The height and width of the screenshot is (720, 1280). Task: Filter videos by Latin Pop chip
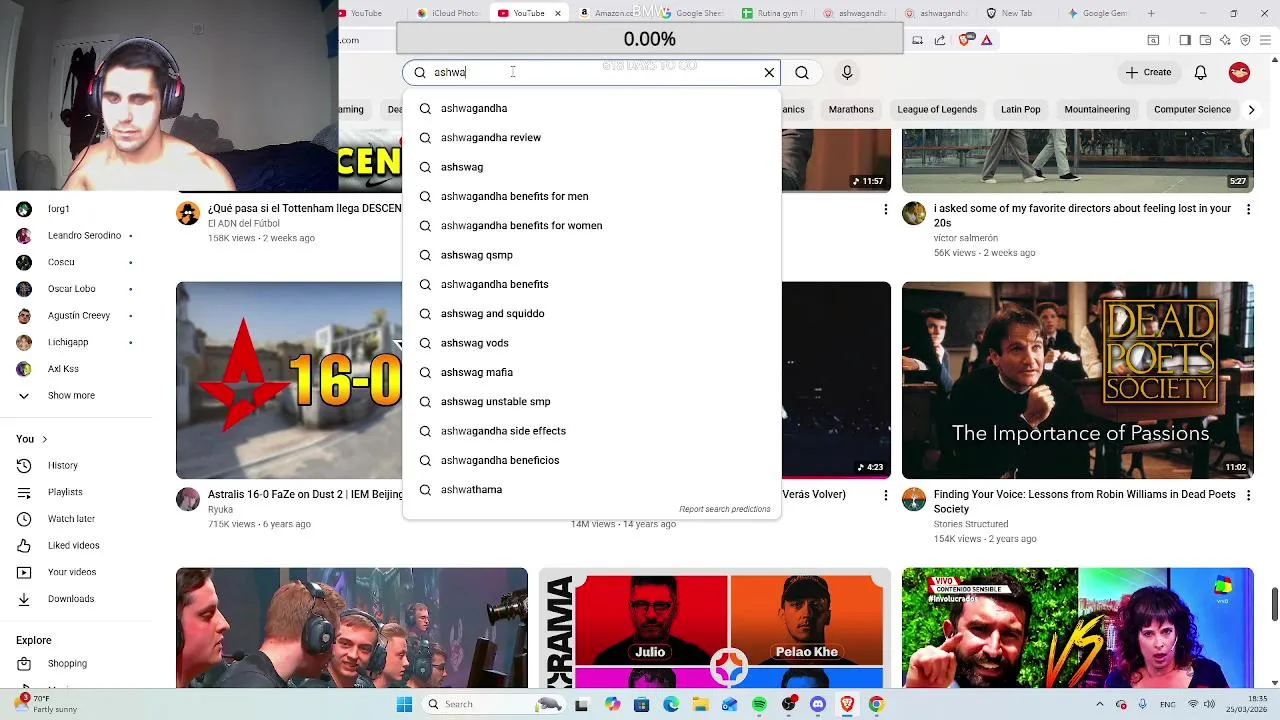pos(1020,109)
